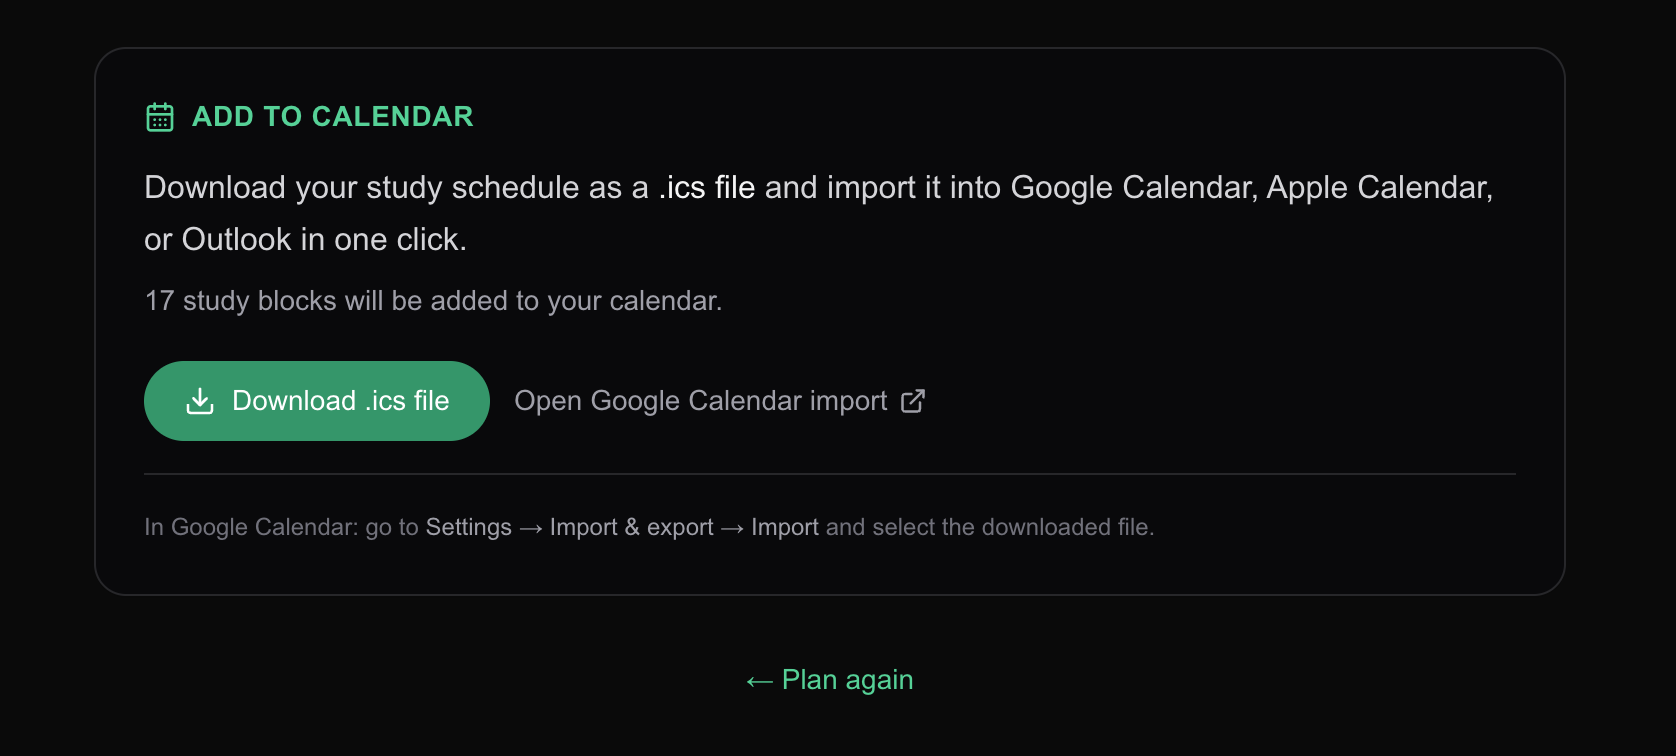Click the left arrow before Plan again
1676x756 pixels.
[x=760, y=682]
